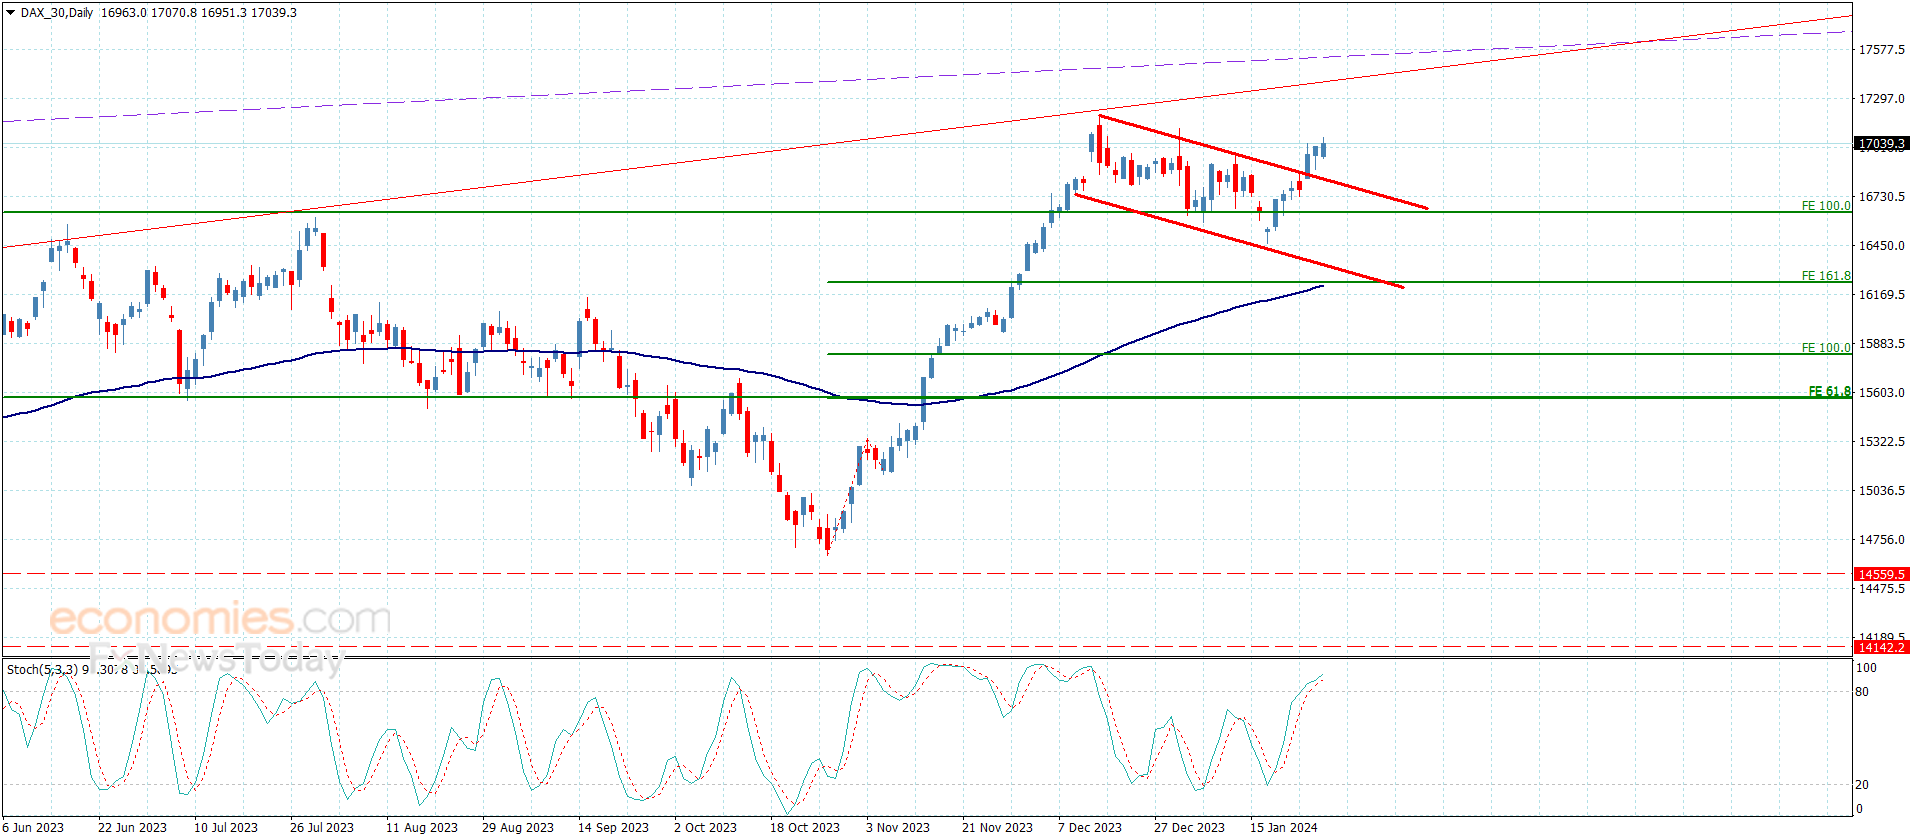Click the 29 Aug 2023 date label
1916x840 pixels.
(x=518, y=827)
